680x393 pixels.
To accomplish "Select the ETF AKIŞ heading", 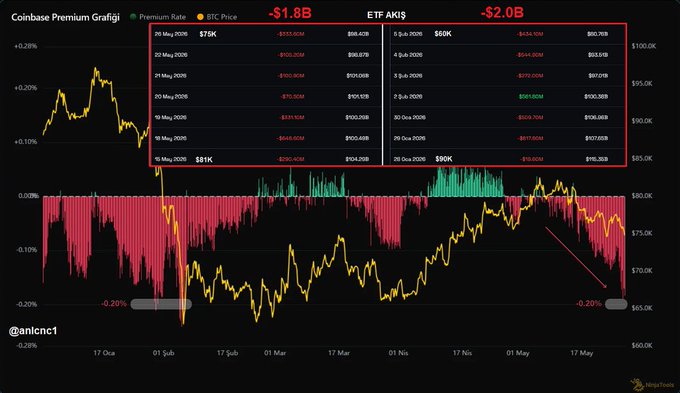I will point(386,15).
